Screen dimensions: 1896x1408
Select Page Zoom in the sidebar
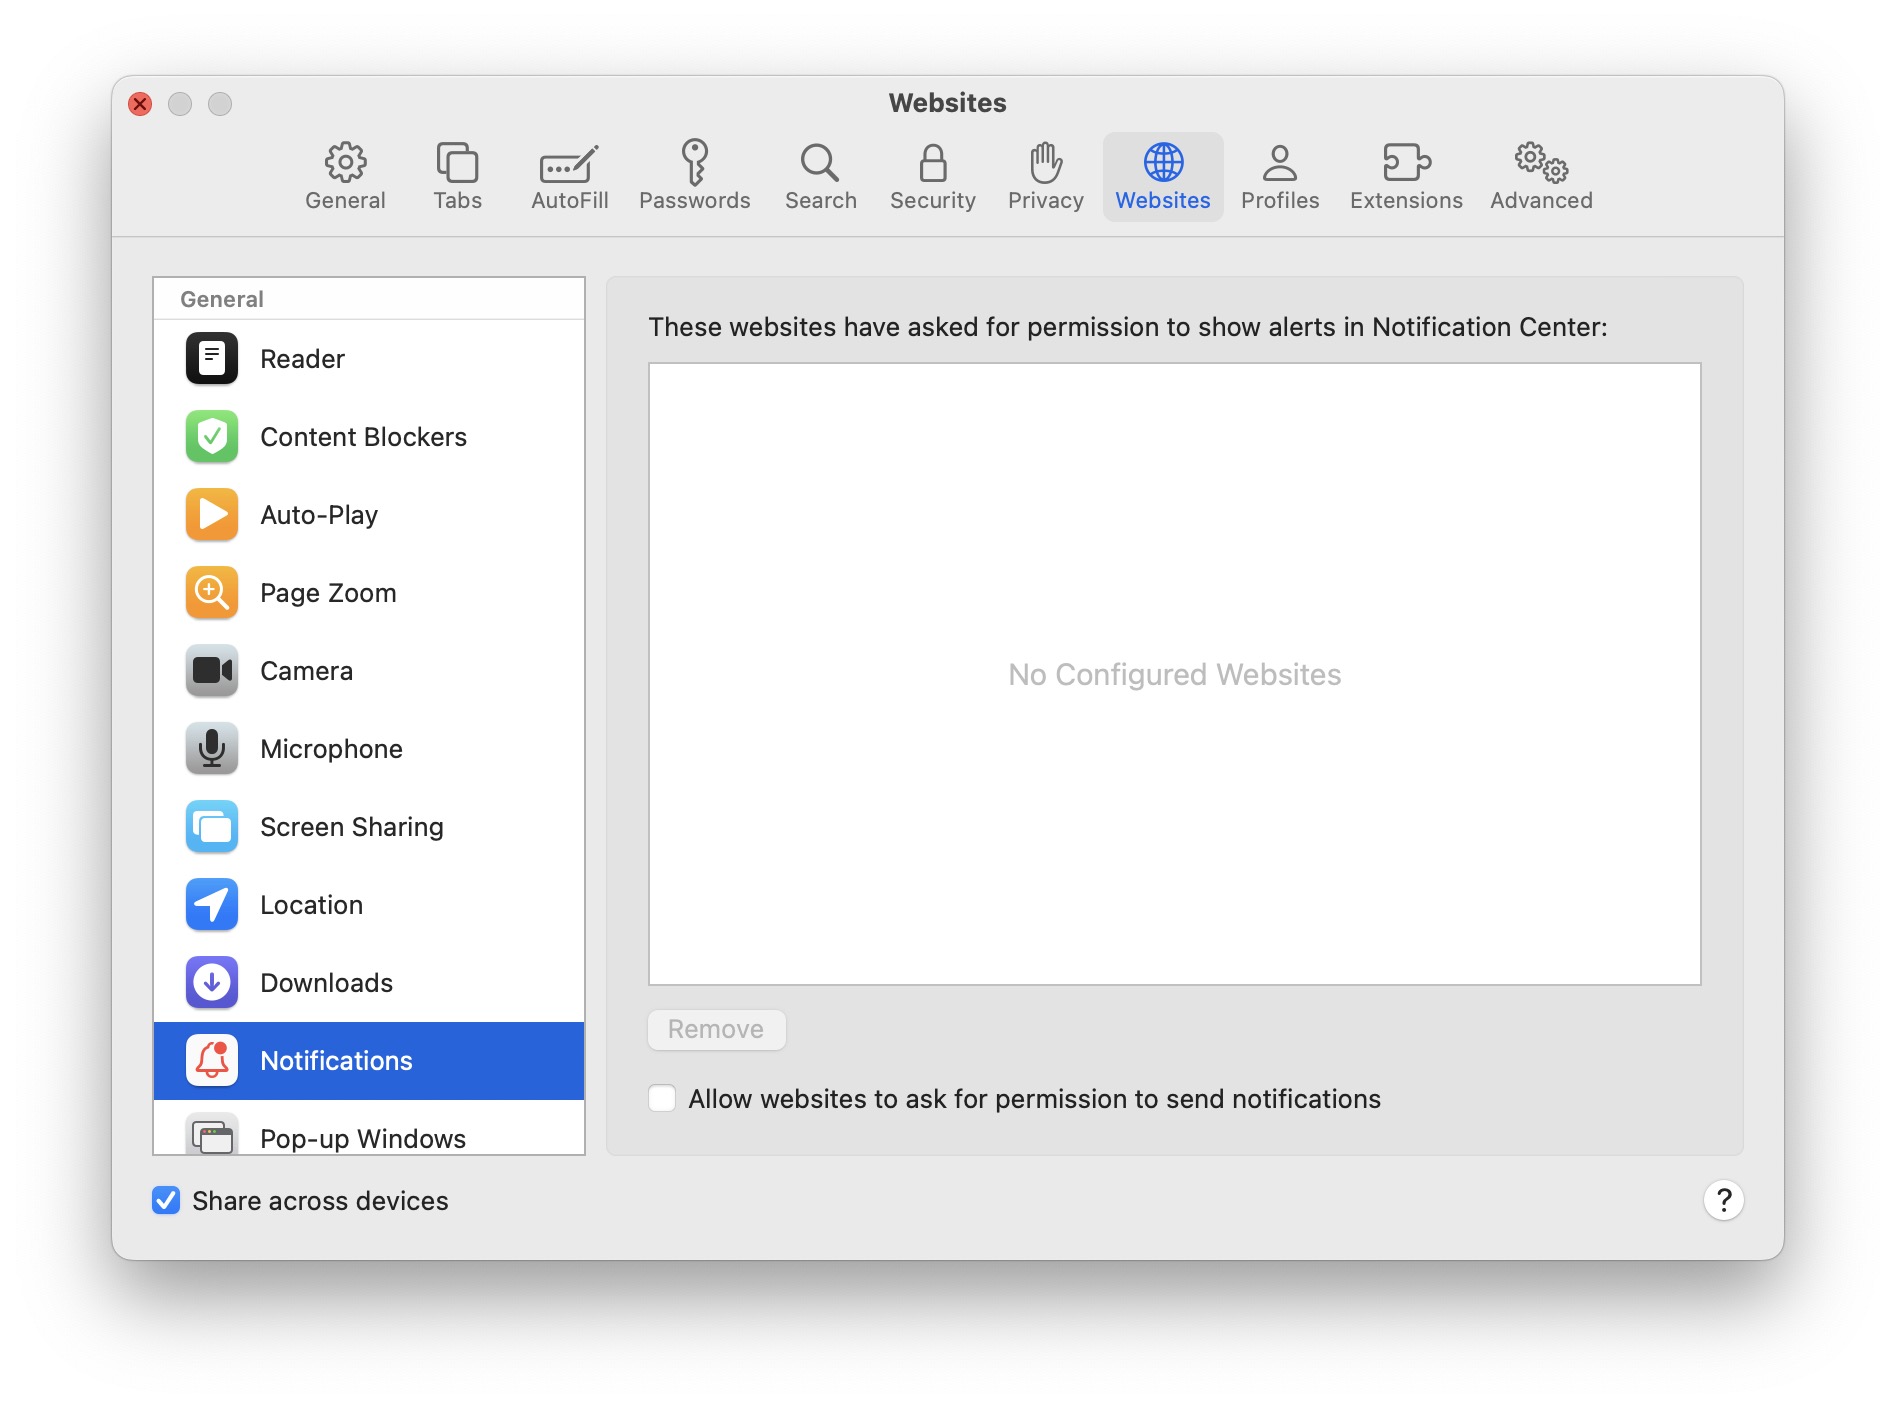tap(369, 593)
